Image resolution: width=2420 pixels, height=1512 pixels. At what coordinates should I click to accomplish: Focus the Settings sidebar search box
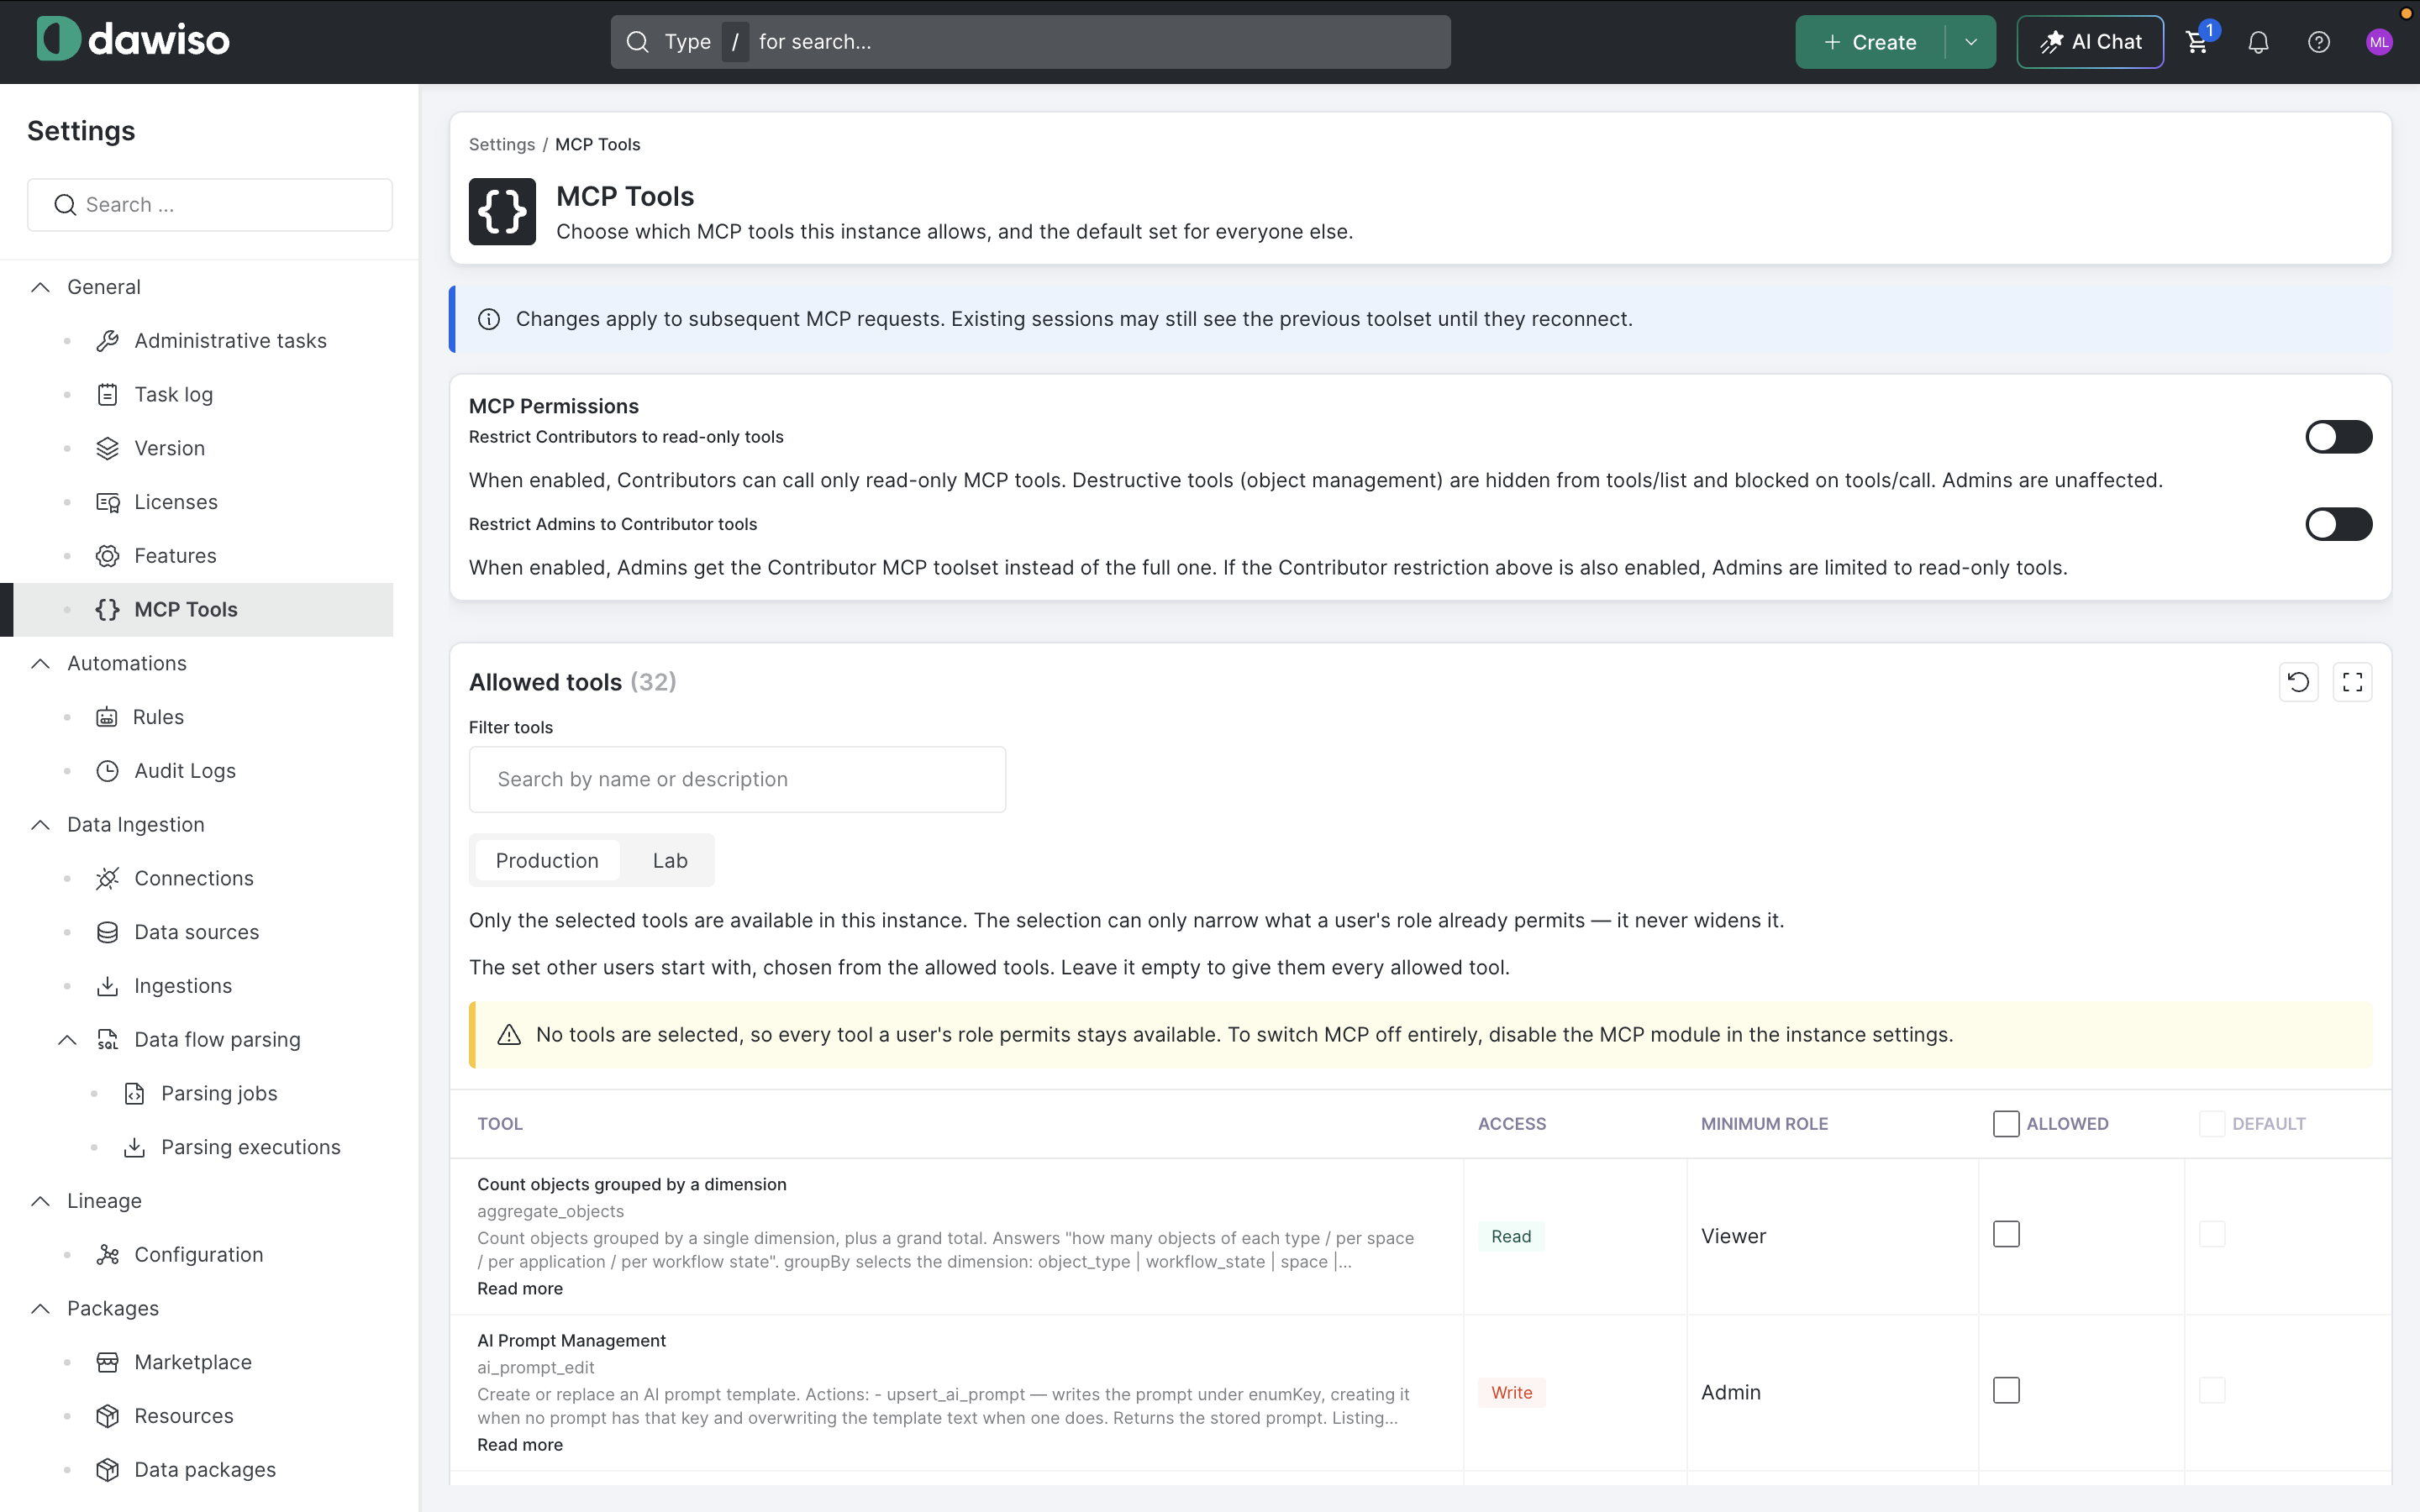210,205
